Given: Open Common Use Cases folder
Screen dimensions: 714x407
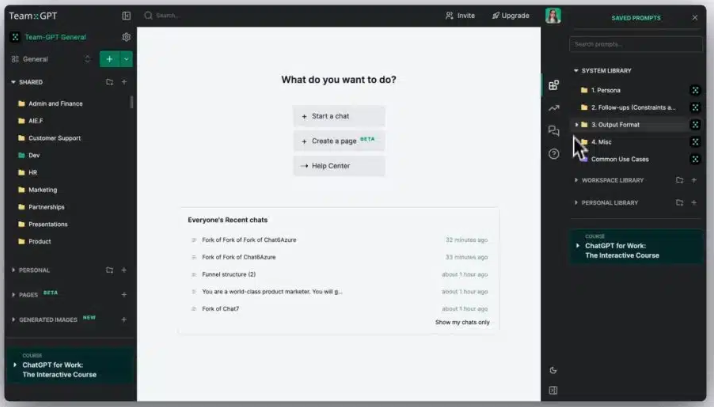Looking at the screenshot, I should [x=620, y=159].
